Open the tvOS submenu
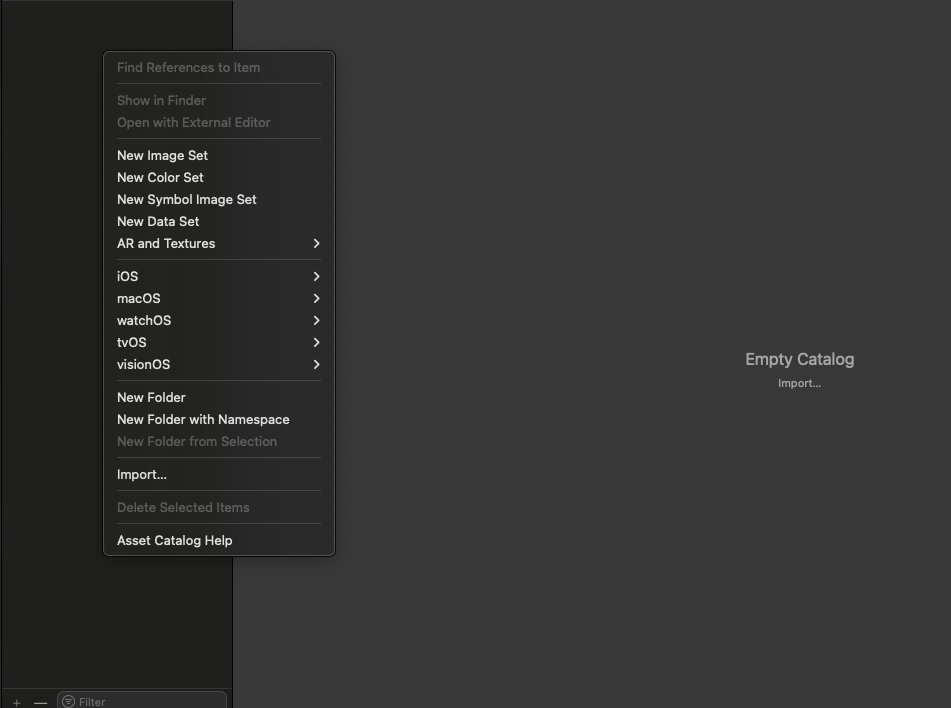Viewport: 951px width, 708px height. [x=218, y=342]
